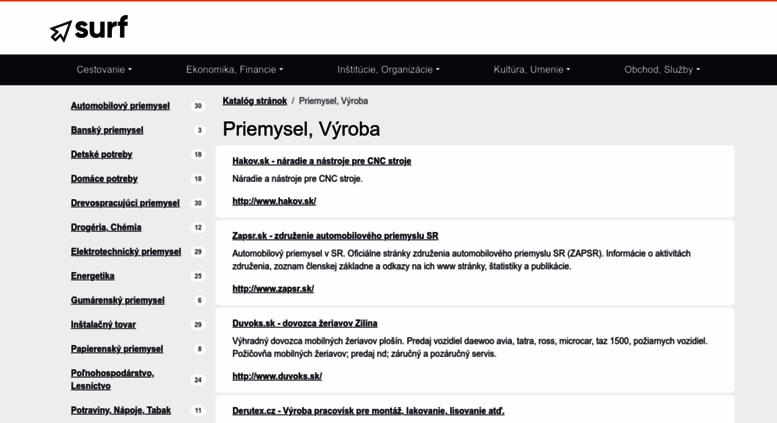The height and width of the screenshot is (423, 777).
Task: Click count badge 30 beside Automobilový priemysel
Action: 198,106
